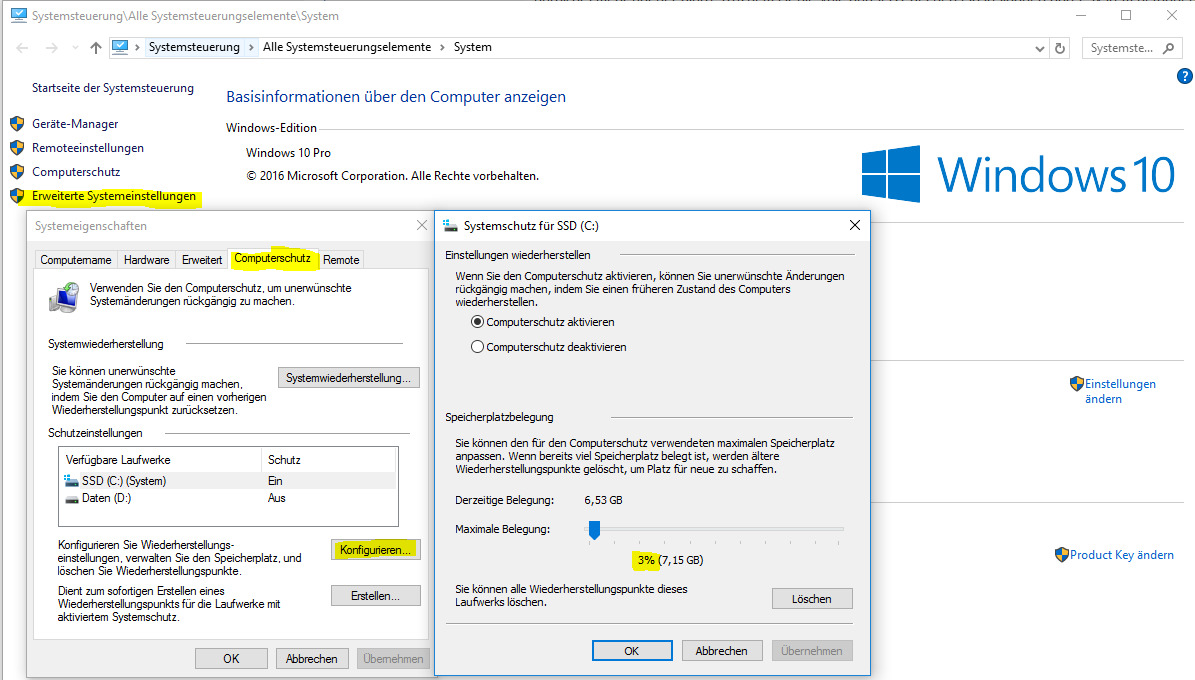
Task: Click the window title bar system icon
Action: pyautogui.click(x=18, y=14)
